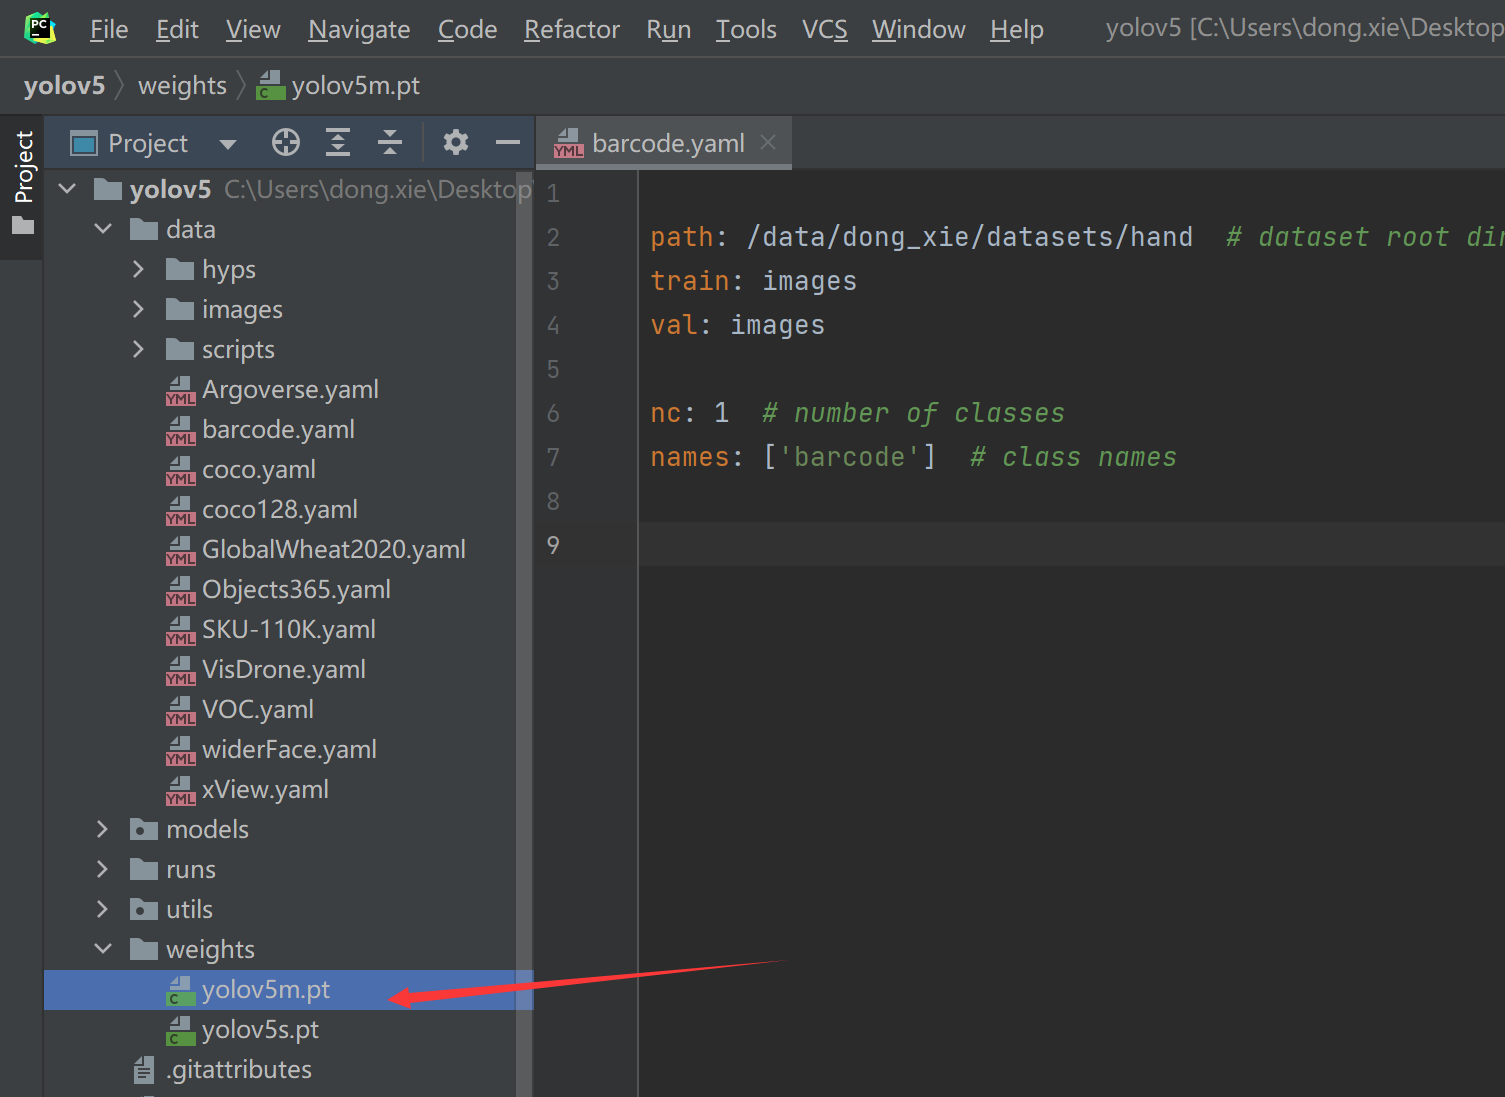Expand the models folder
This screenshot has height=1097, width=1505.
point(102,829)
